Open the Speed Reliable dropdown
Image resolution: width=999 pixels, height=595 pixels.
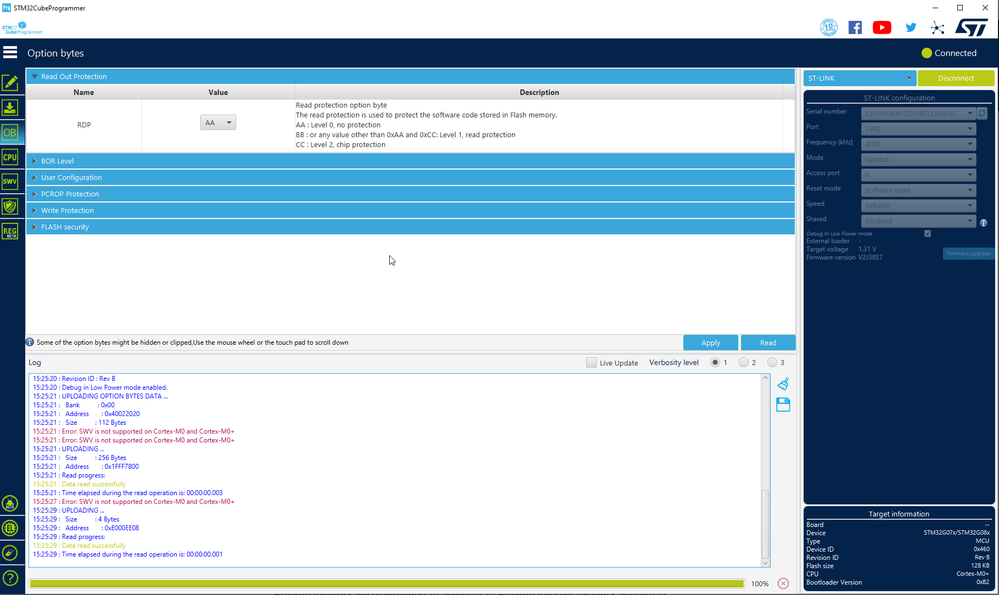pos(918,205)
